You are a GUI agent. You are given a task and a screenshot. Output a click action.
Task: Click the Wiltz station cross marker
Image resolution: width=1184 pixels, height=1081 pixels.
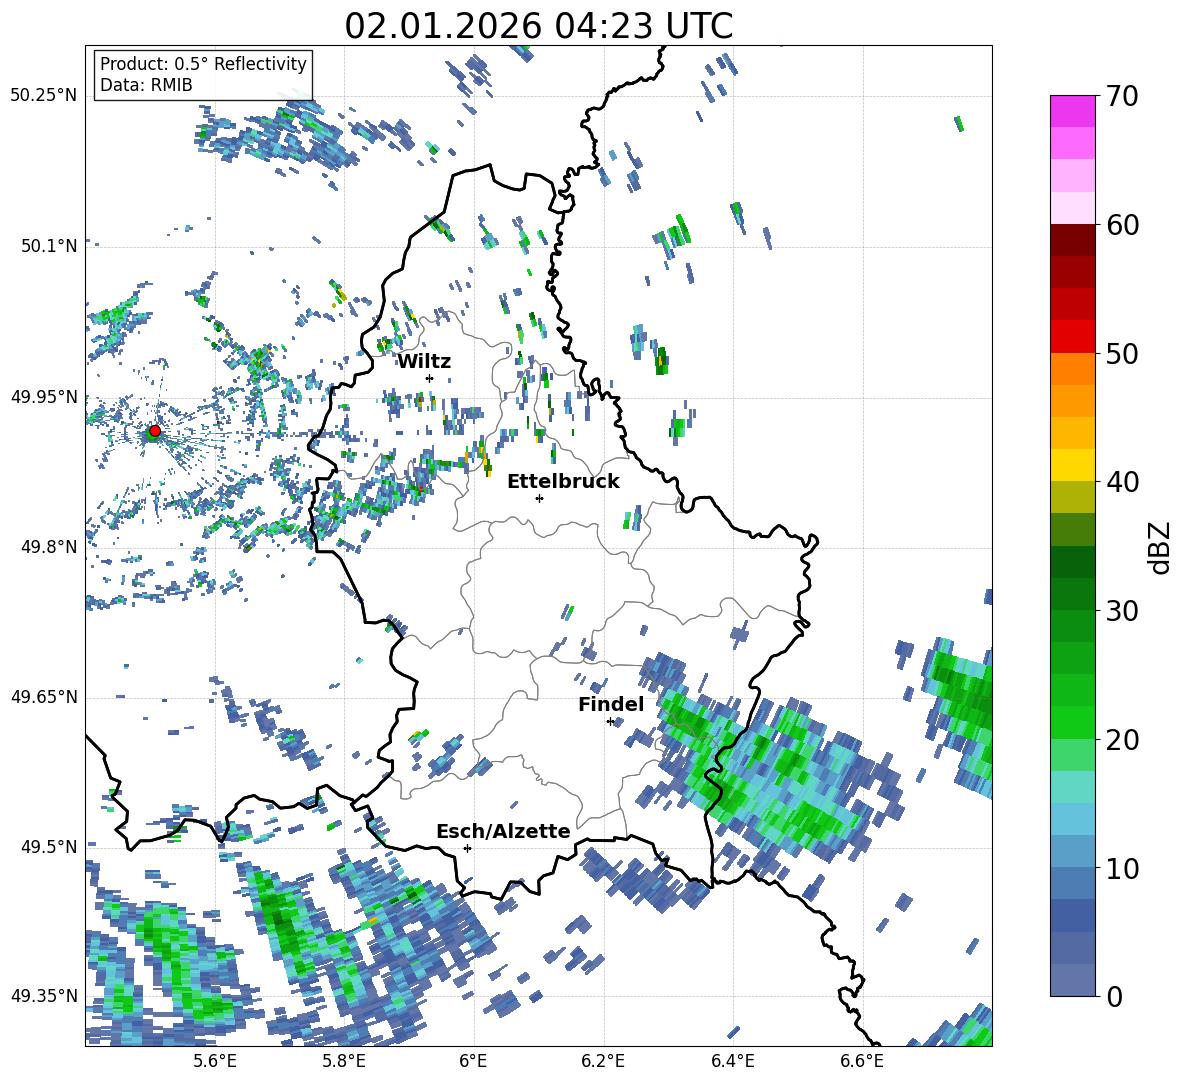tap(430, 378)
